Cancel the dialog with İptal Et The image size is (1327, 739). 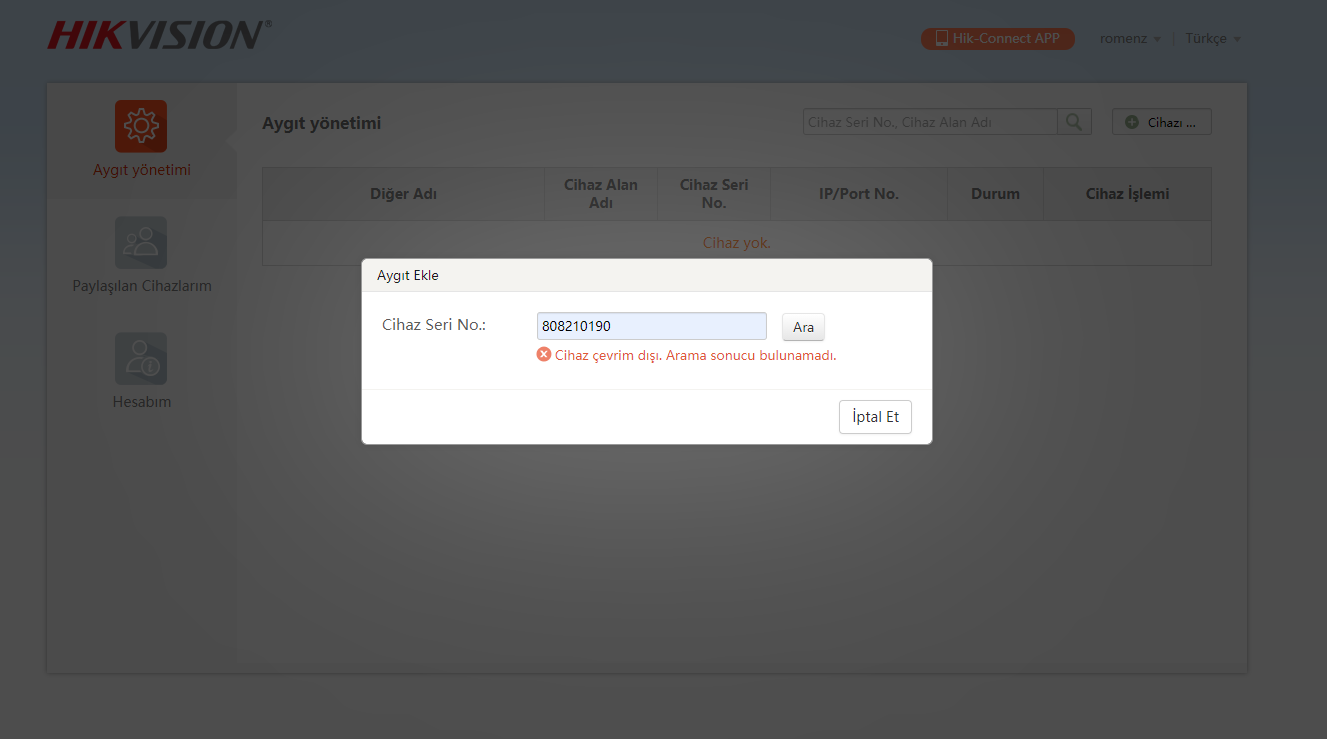coord(875,417)
